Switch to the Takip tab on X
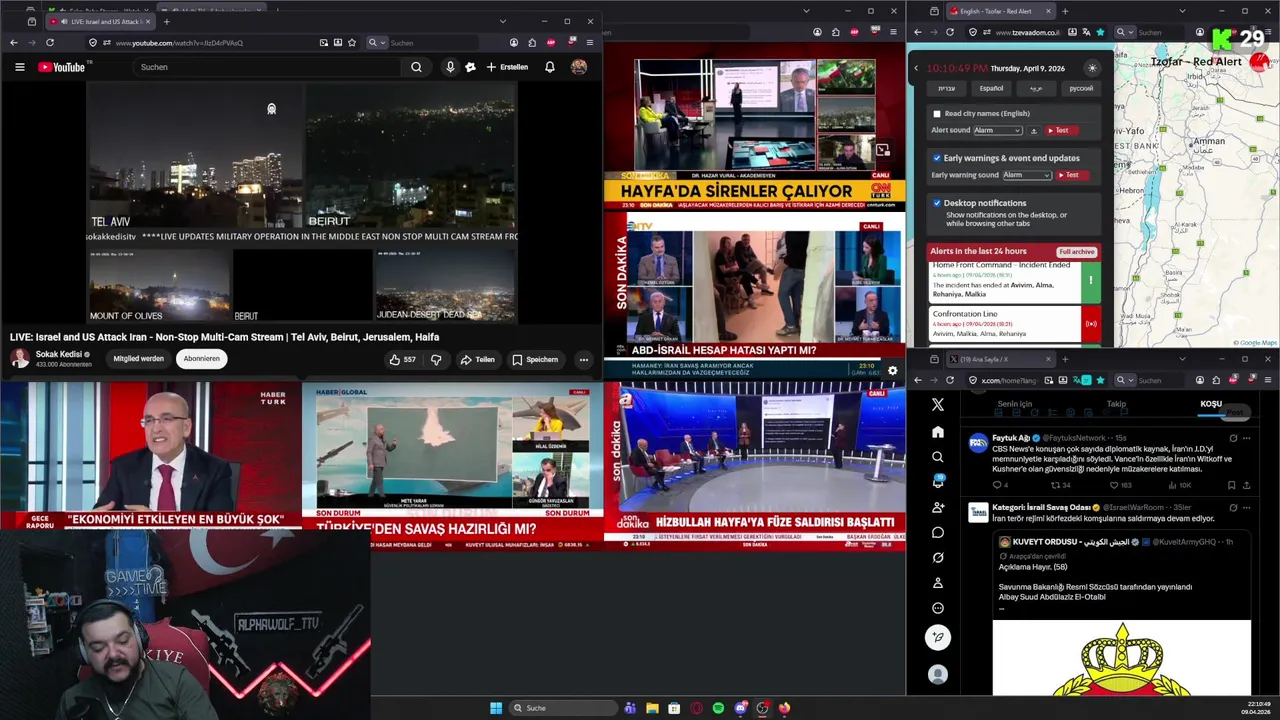Image resolution: width=1280 pixels, height=720 pixels. pos(1116,404)
